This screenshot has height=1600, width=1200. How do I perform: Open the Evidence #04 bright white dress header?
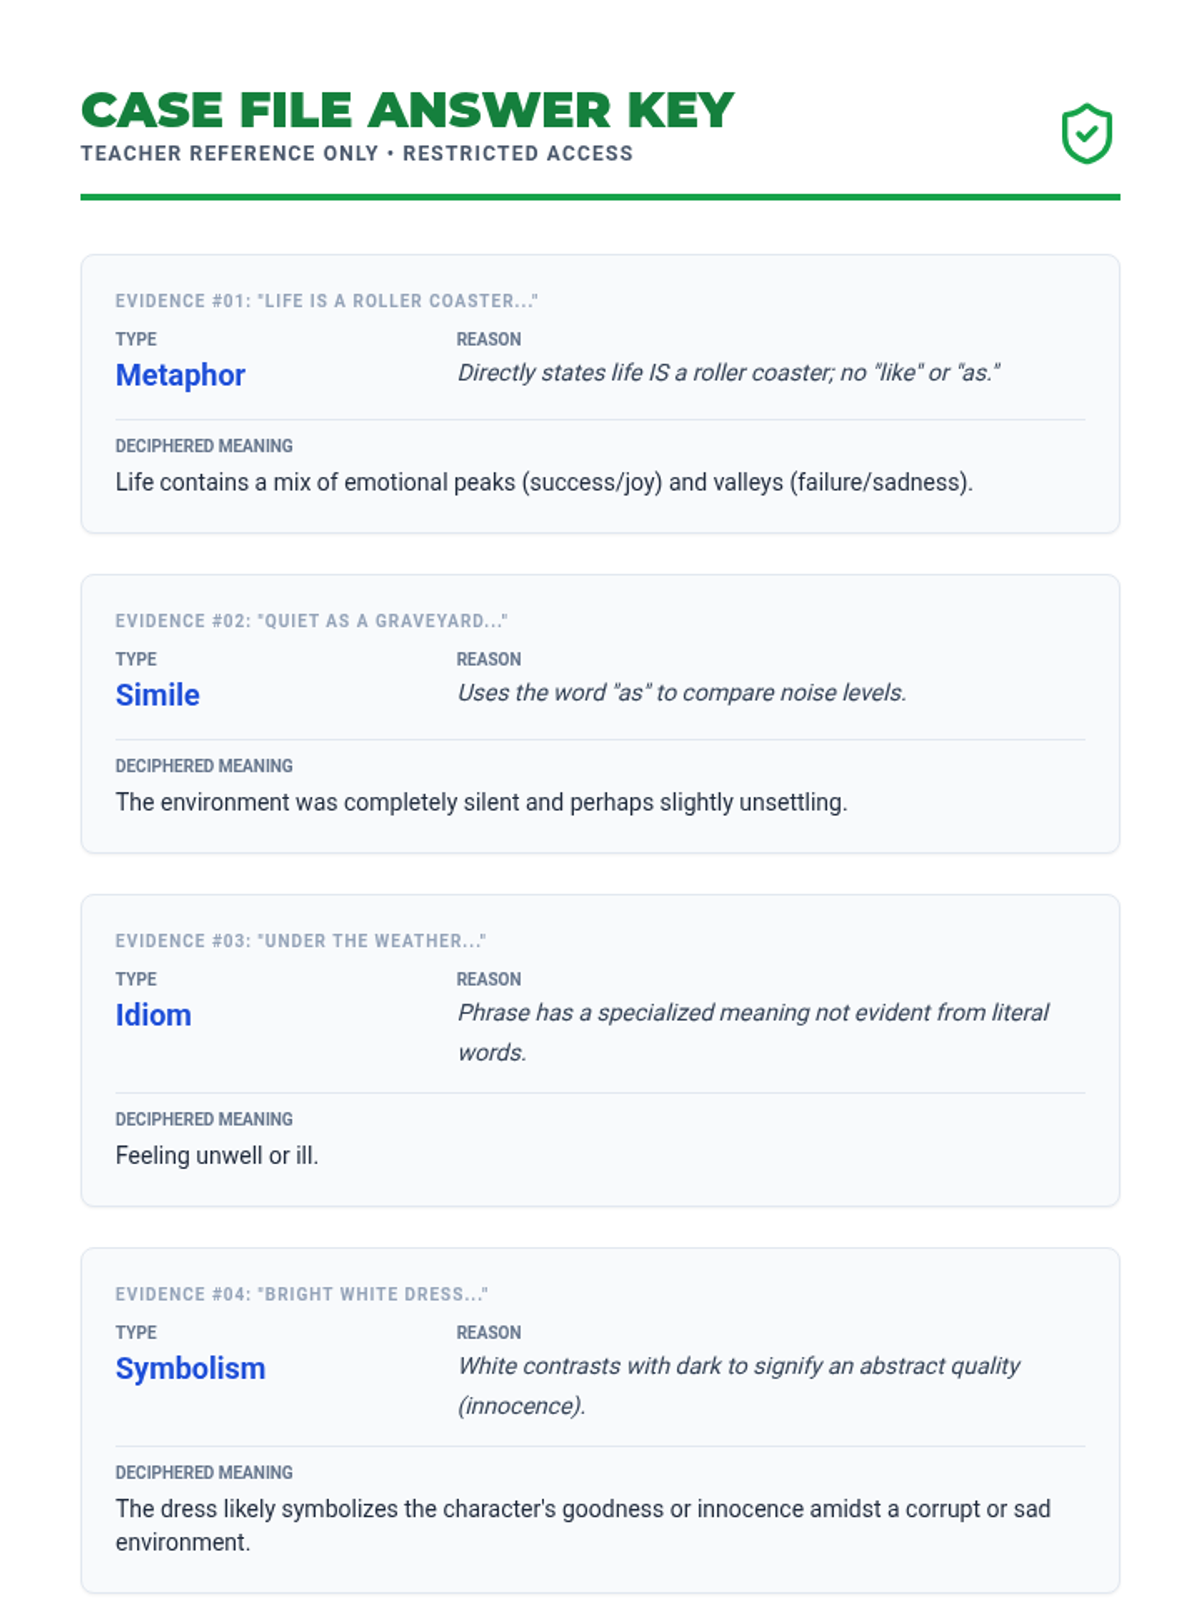pos(301,1294)
